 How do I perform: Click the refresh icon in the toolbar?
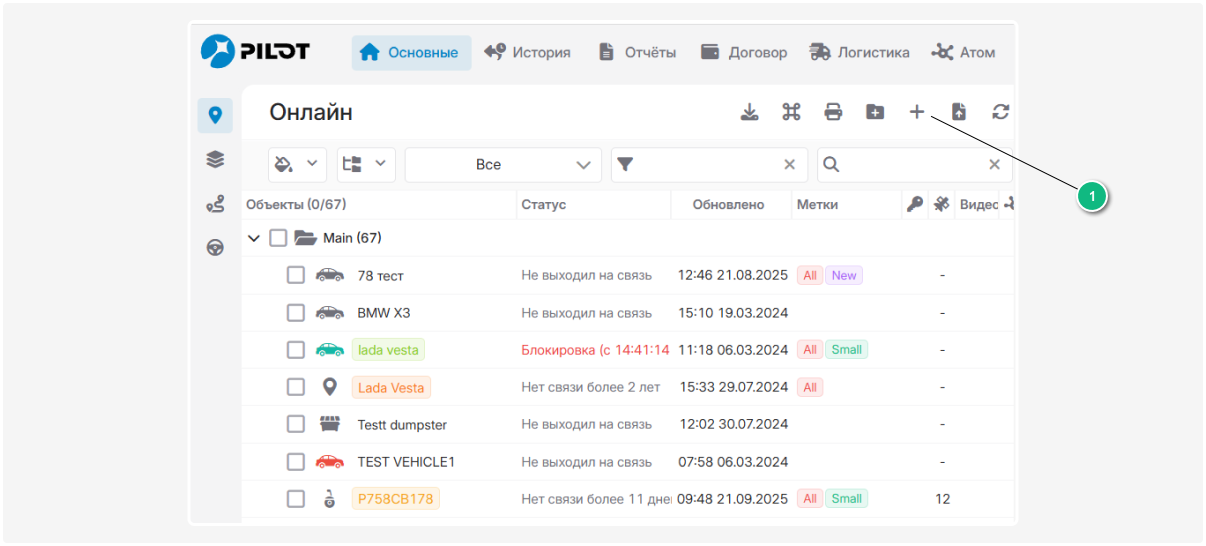[x=1000, y=112]
